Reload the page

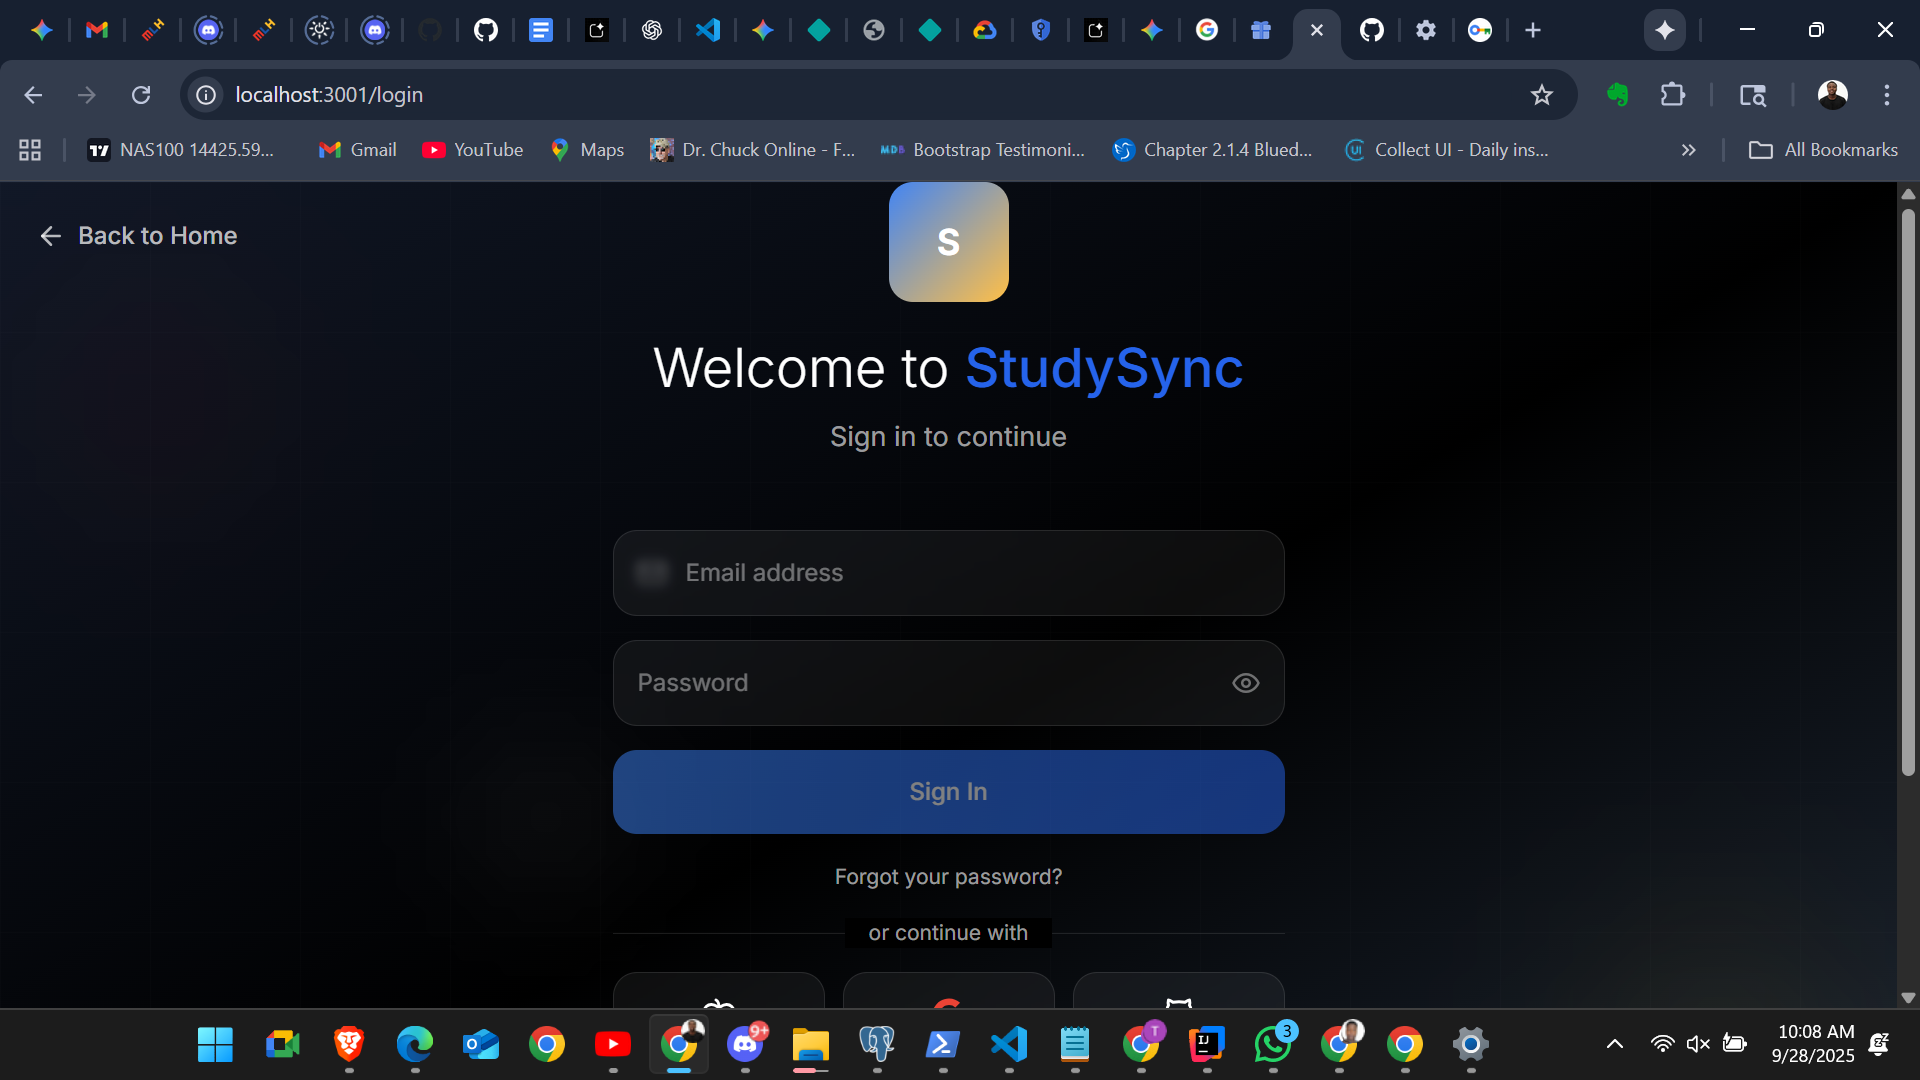tap(141, 95)
